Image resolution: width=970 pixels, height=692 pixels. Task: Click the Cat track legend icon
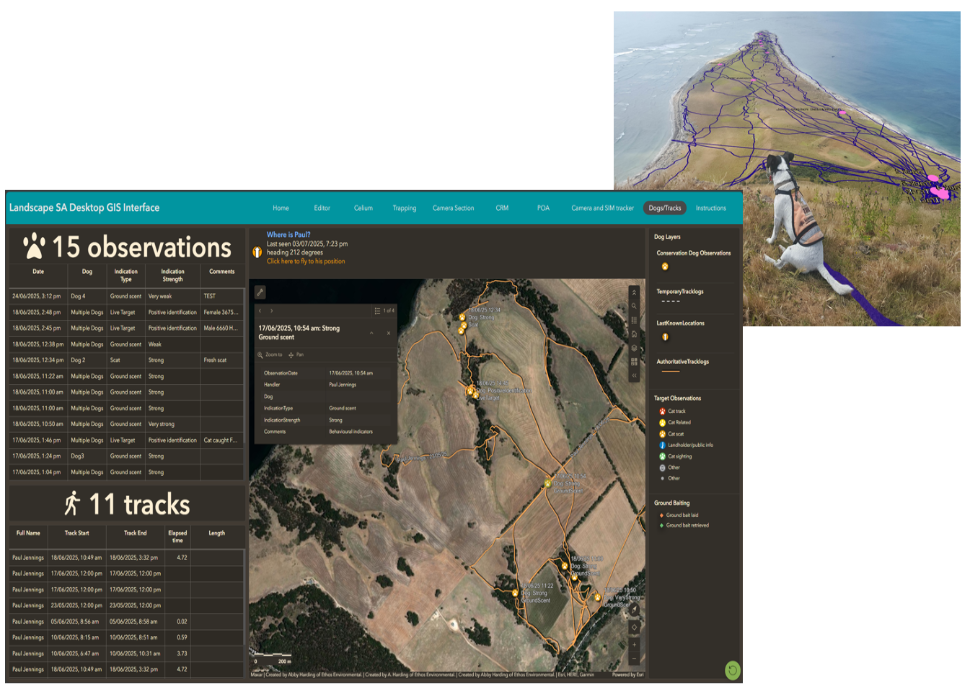(662, 411)
